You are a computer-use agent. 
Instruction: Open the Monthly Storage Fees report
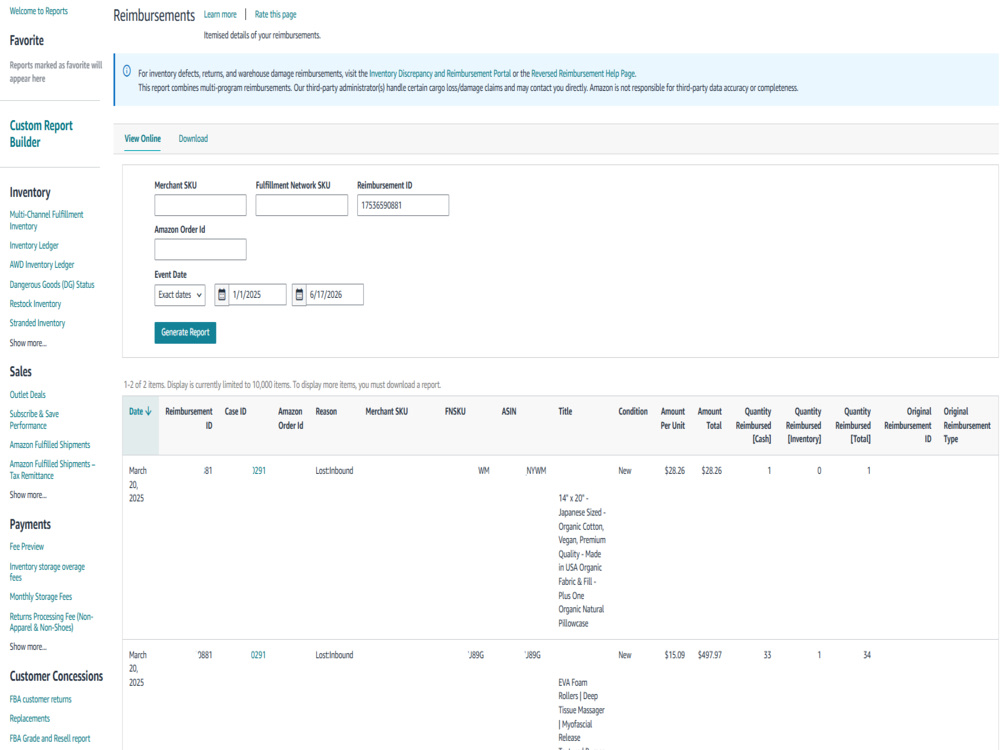pyautogui.click(x=41, y=597)
